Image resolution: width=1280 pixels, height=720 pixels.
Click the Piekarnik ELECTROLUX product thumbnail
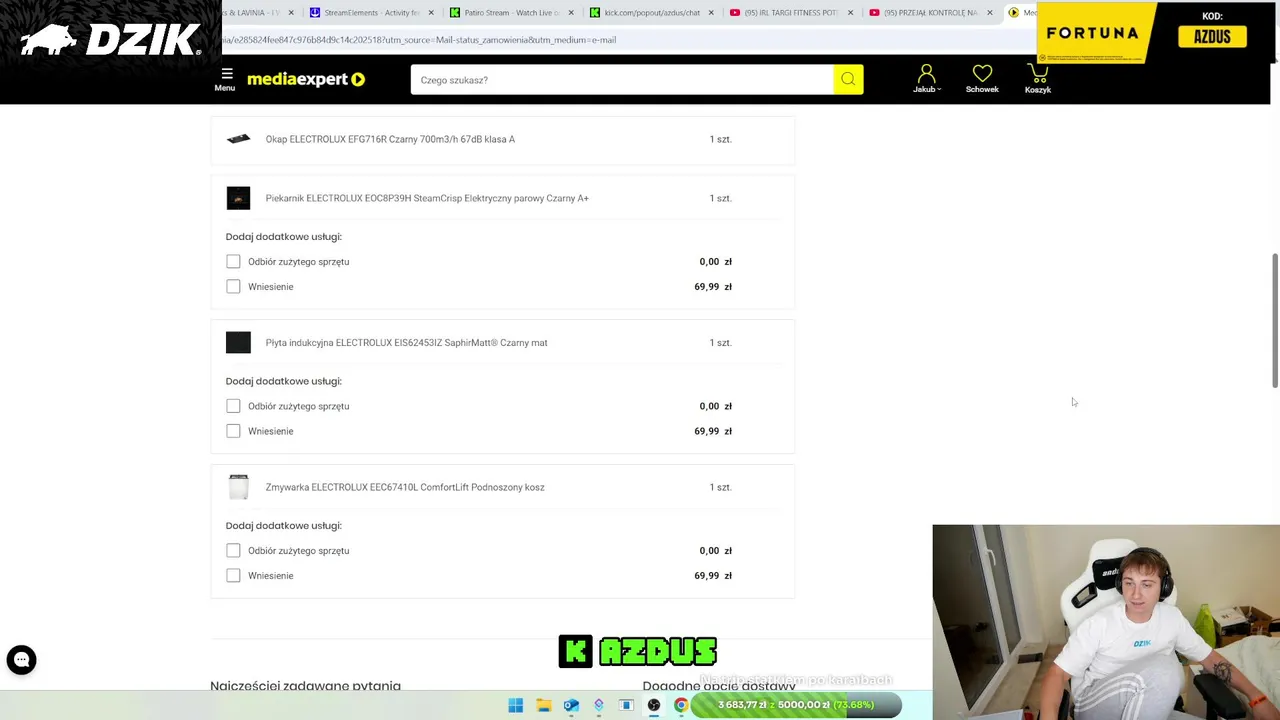coord(238,198)
